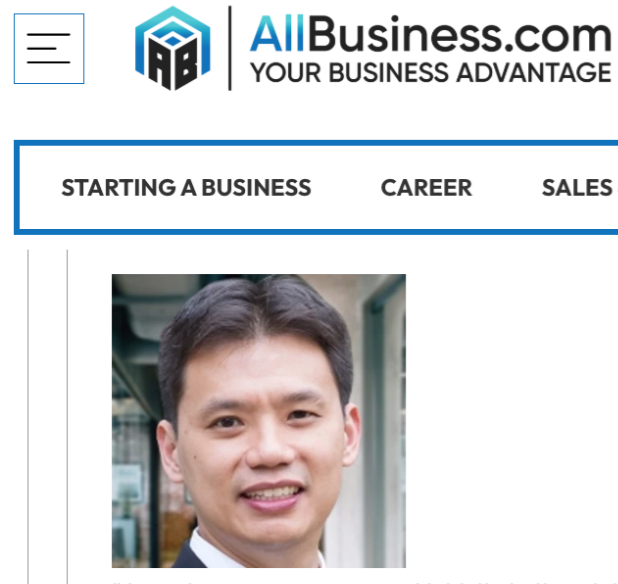Click the .com part of the site name

558,37
